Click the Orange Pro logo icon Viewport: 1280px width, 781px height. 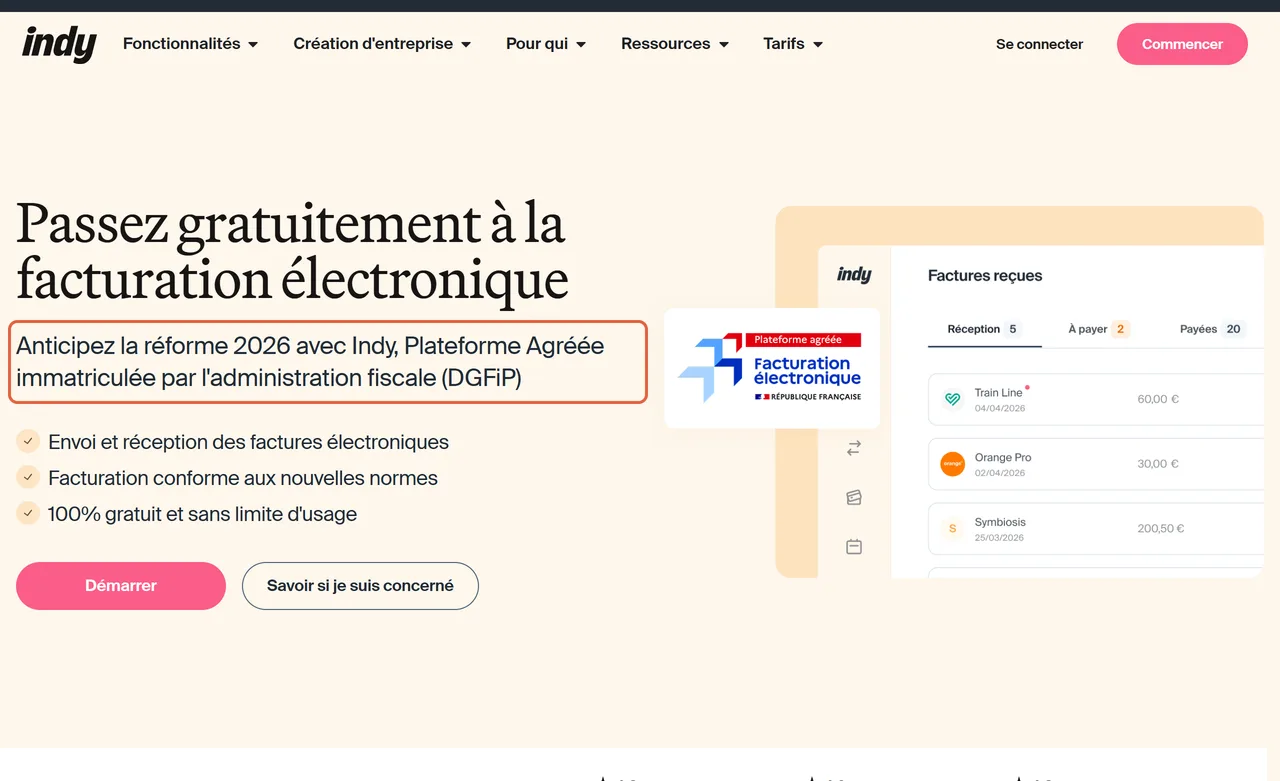(952, 464)
